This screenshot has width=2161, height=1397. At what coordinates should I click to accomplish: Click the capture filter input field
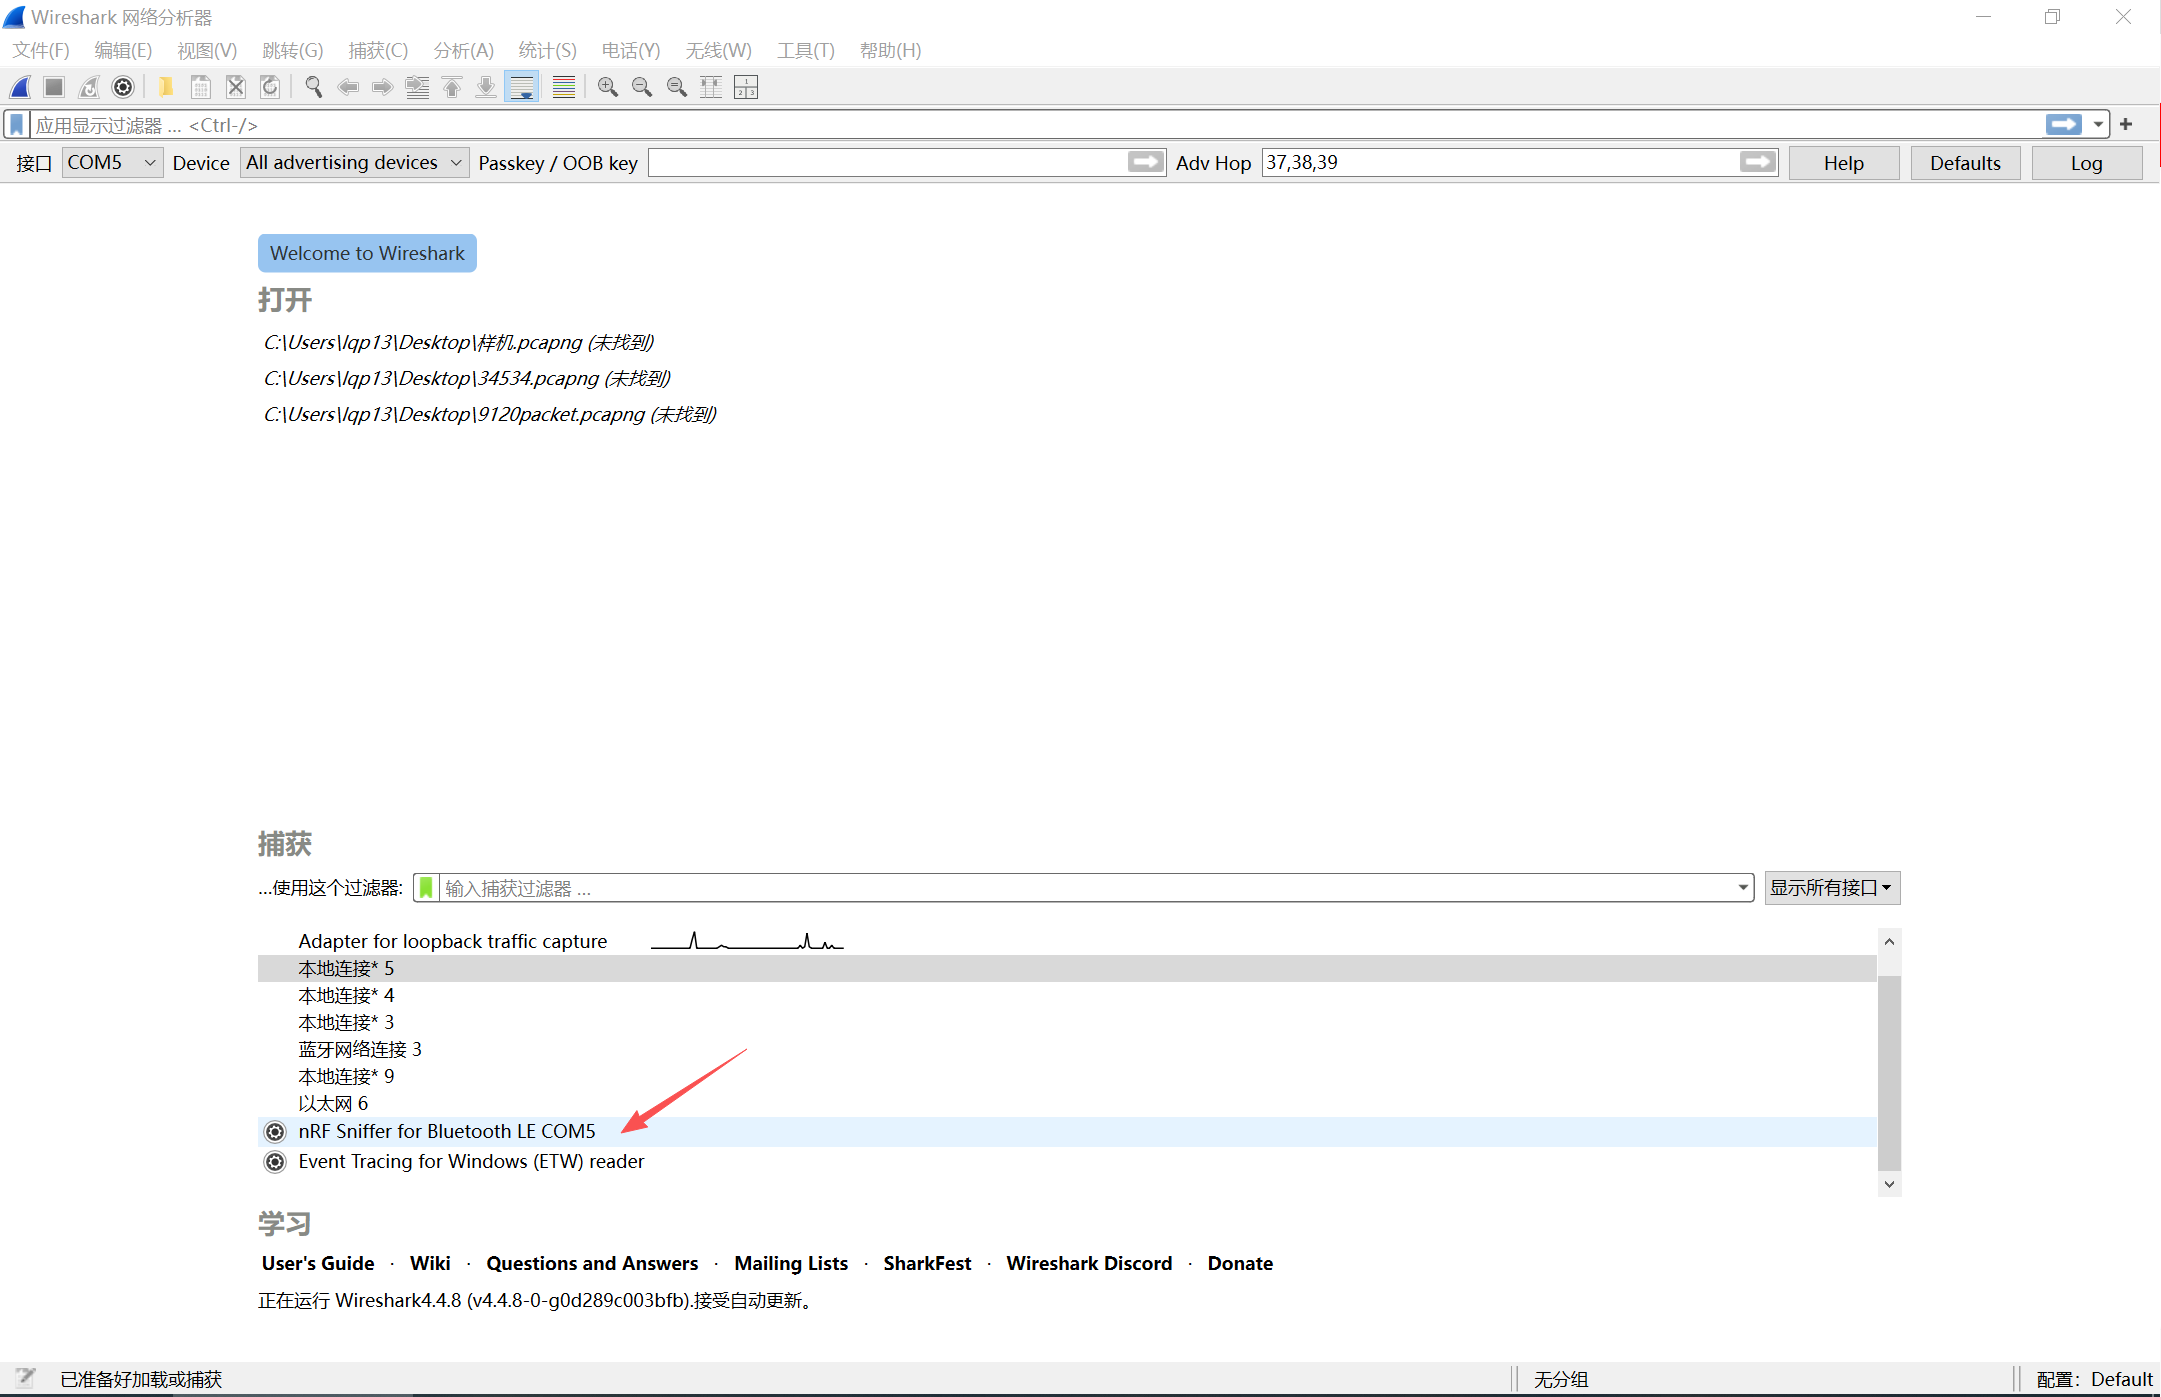click(1085, 888)
